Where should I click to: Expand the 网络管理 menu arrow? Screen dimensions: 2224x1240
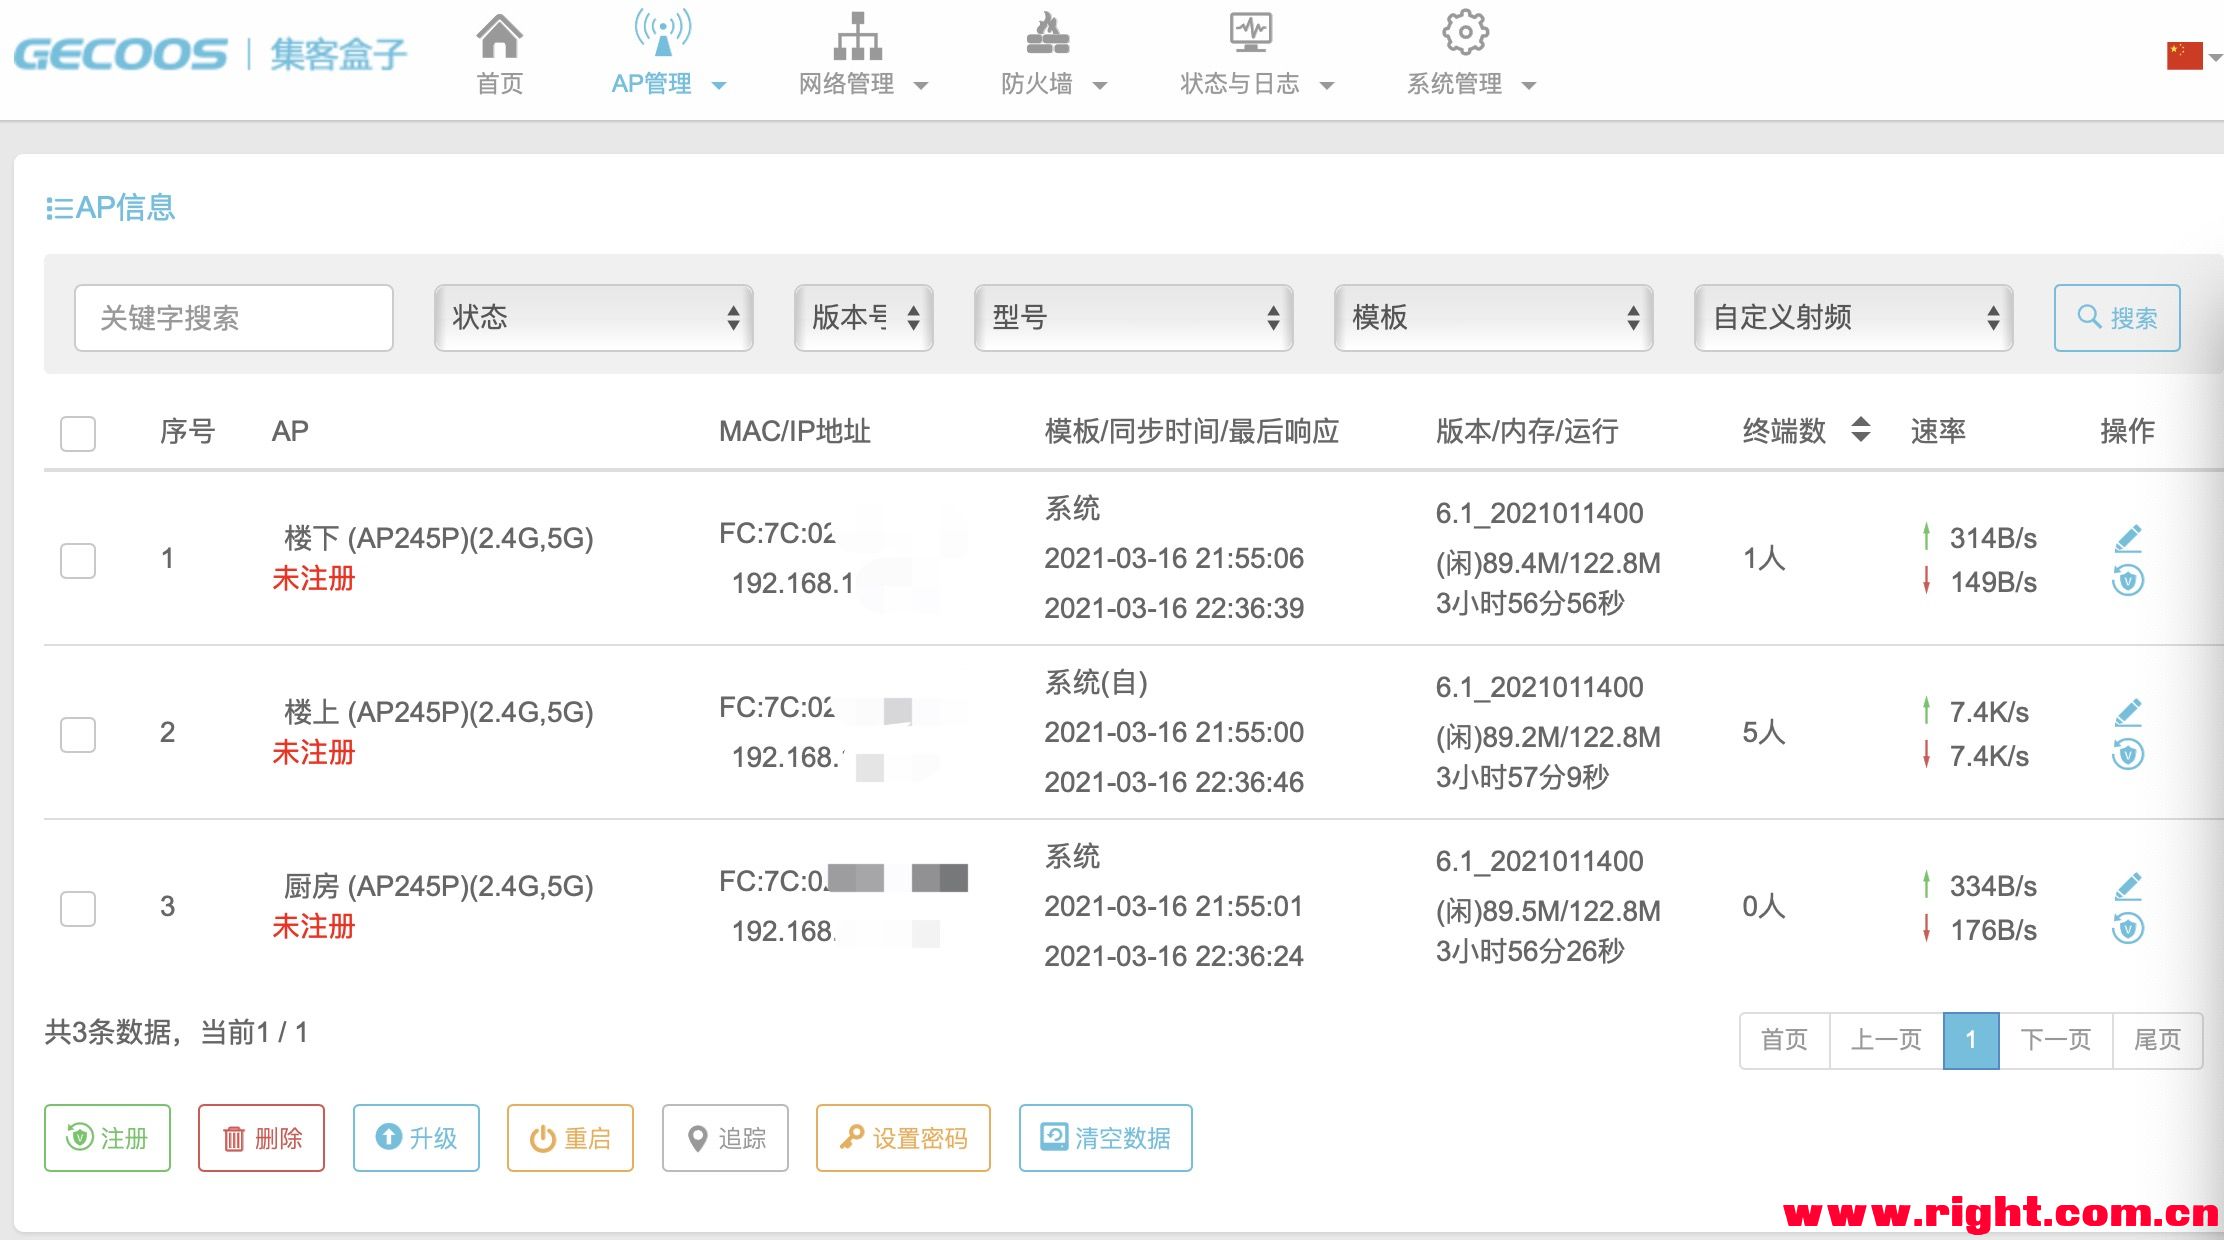coord(921,86)
